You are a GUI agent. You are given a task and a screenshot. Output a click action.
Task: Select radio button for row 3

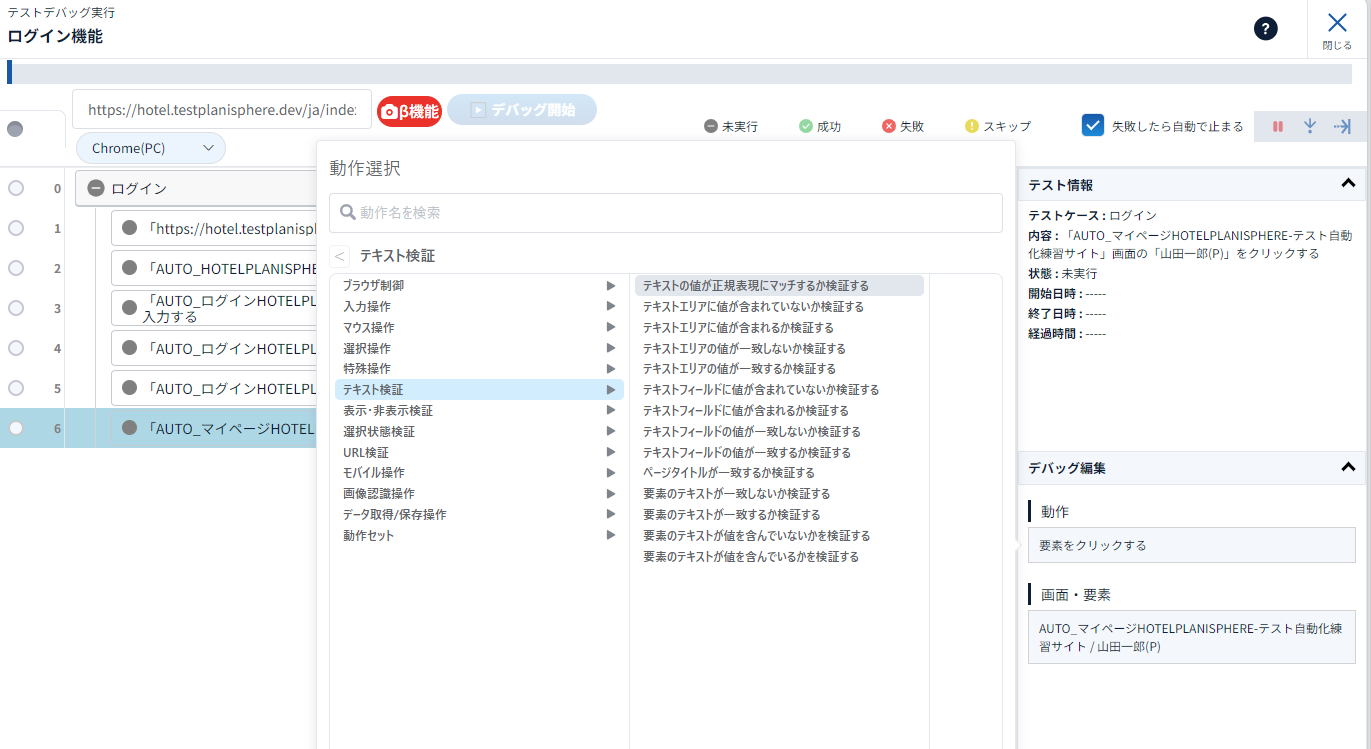click(16, 308)
